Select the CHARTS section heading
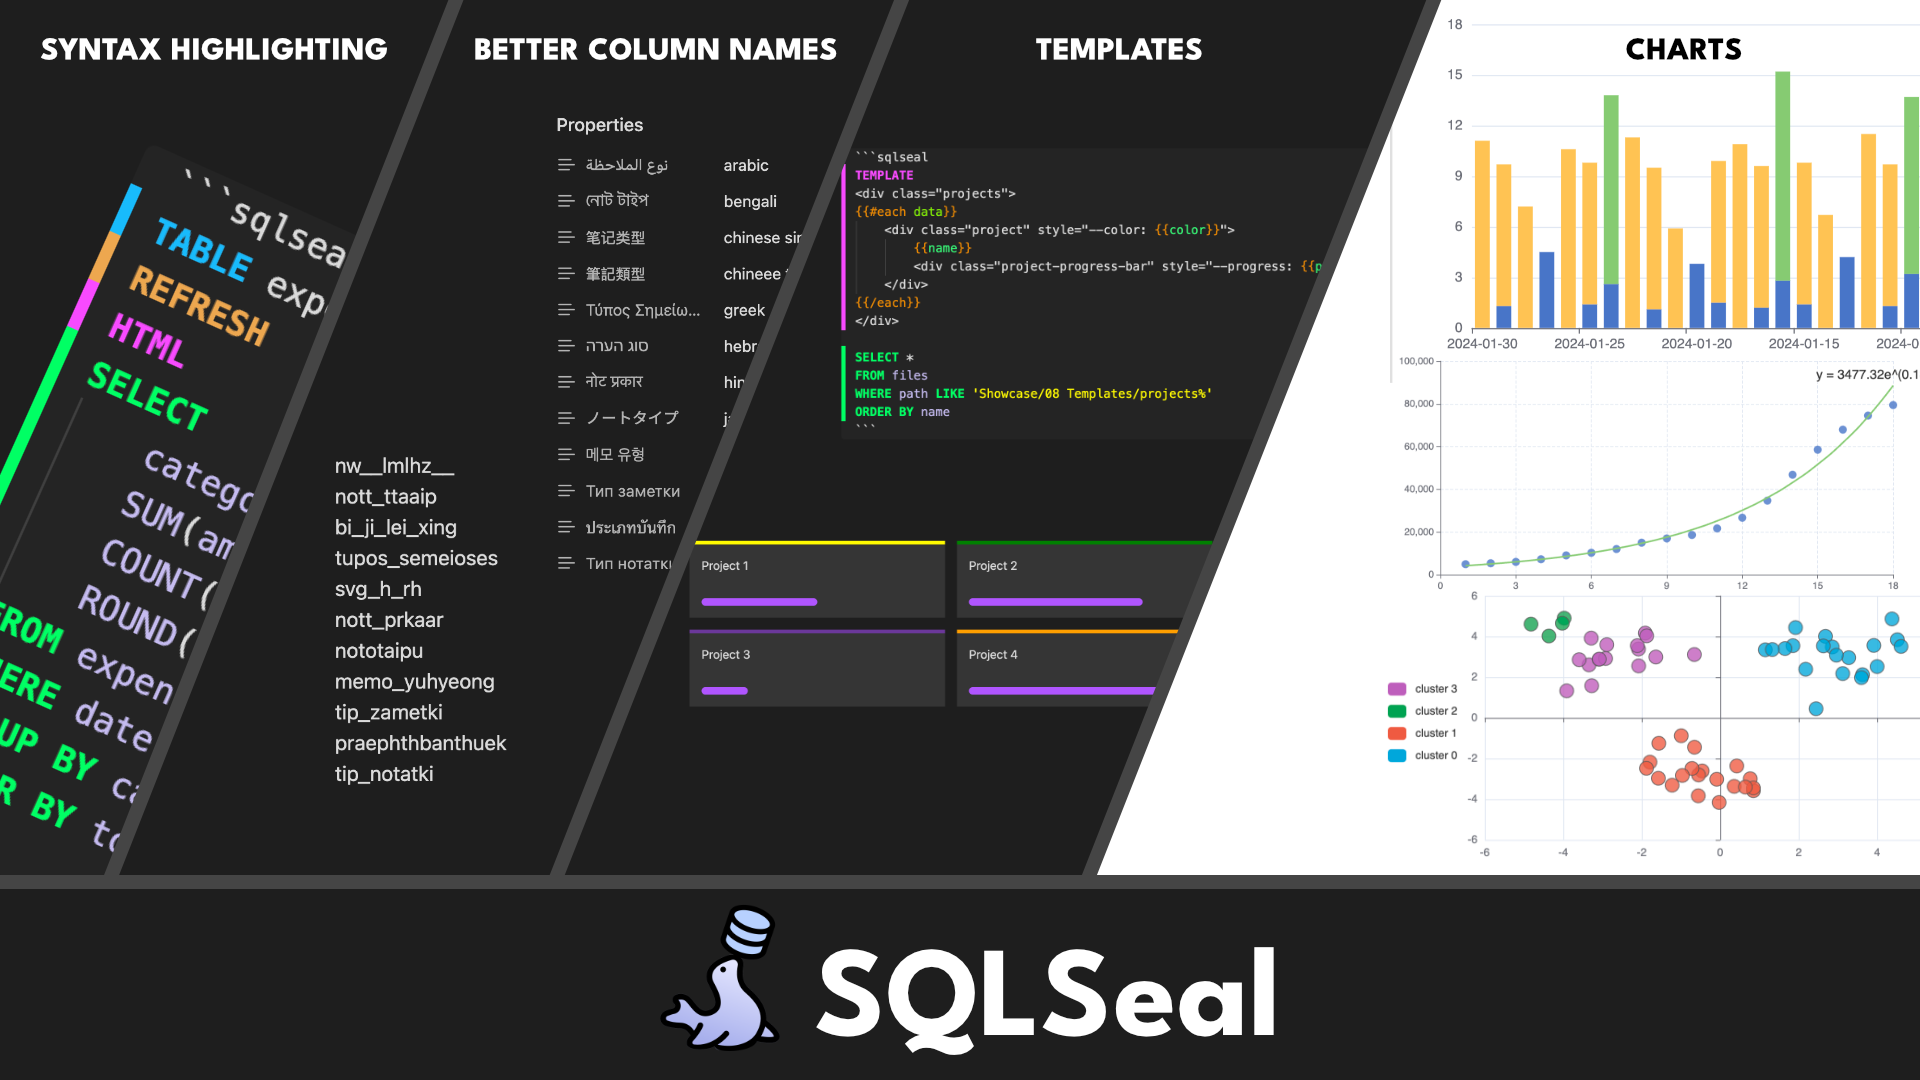This screenshot has height=1080, width=1920. coord(1683,49)
